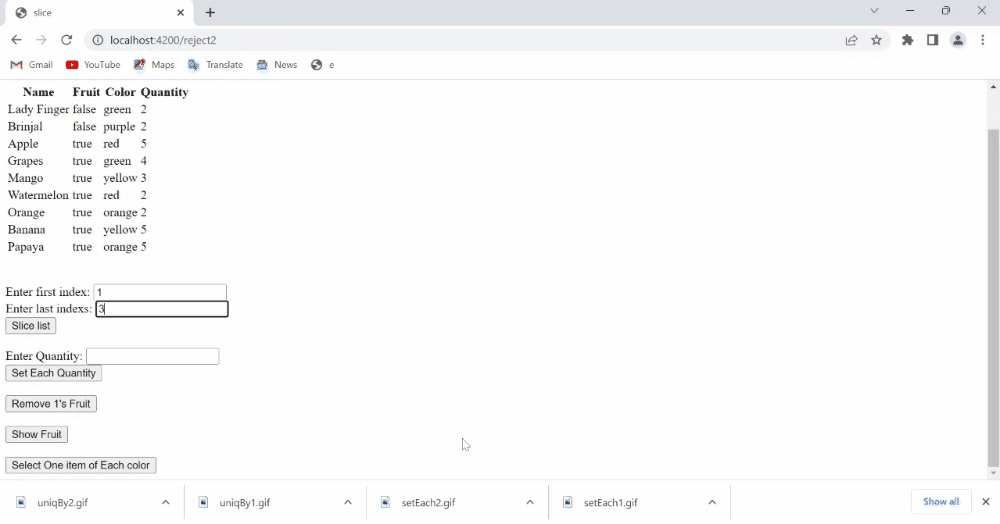Open the tab search chevron
1000x524 pixels.
[874, 11]
